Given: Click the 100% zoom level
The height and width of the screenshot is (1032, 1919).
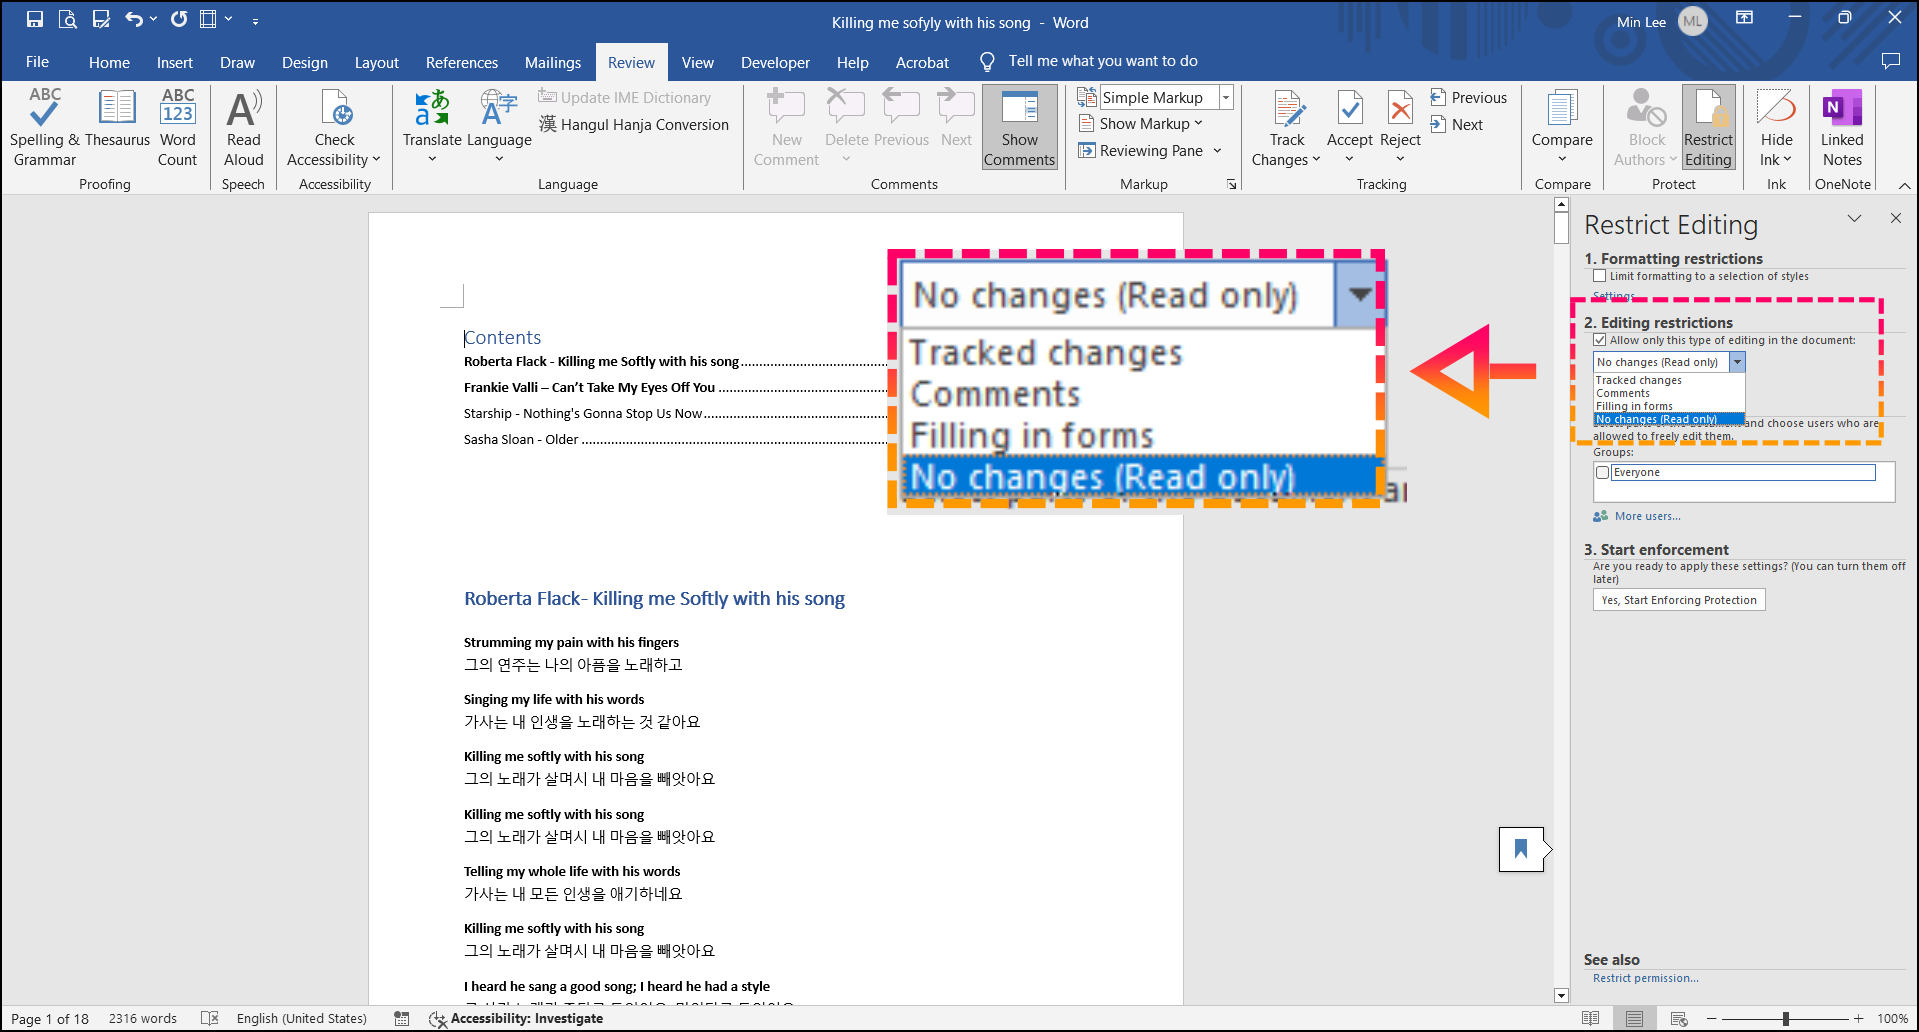Looking at the screenshot, I should (1892, 1019).
